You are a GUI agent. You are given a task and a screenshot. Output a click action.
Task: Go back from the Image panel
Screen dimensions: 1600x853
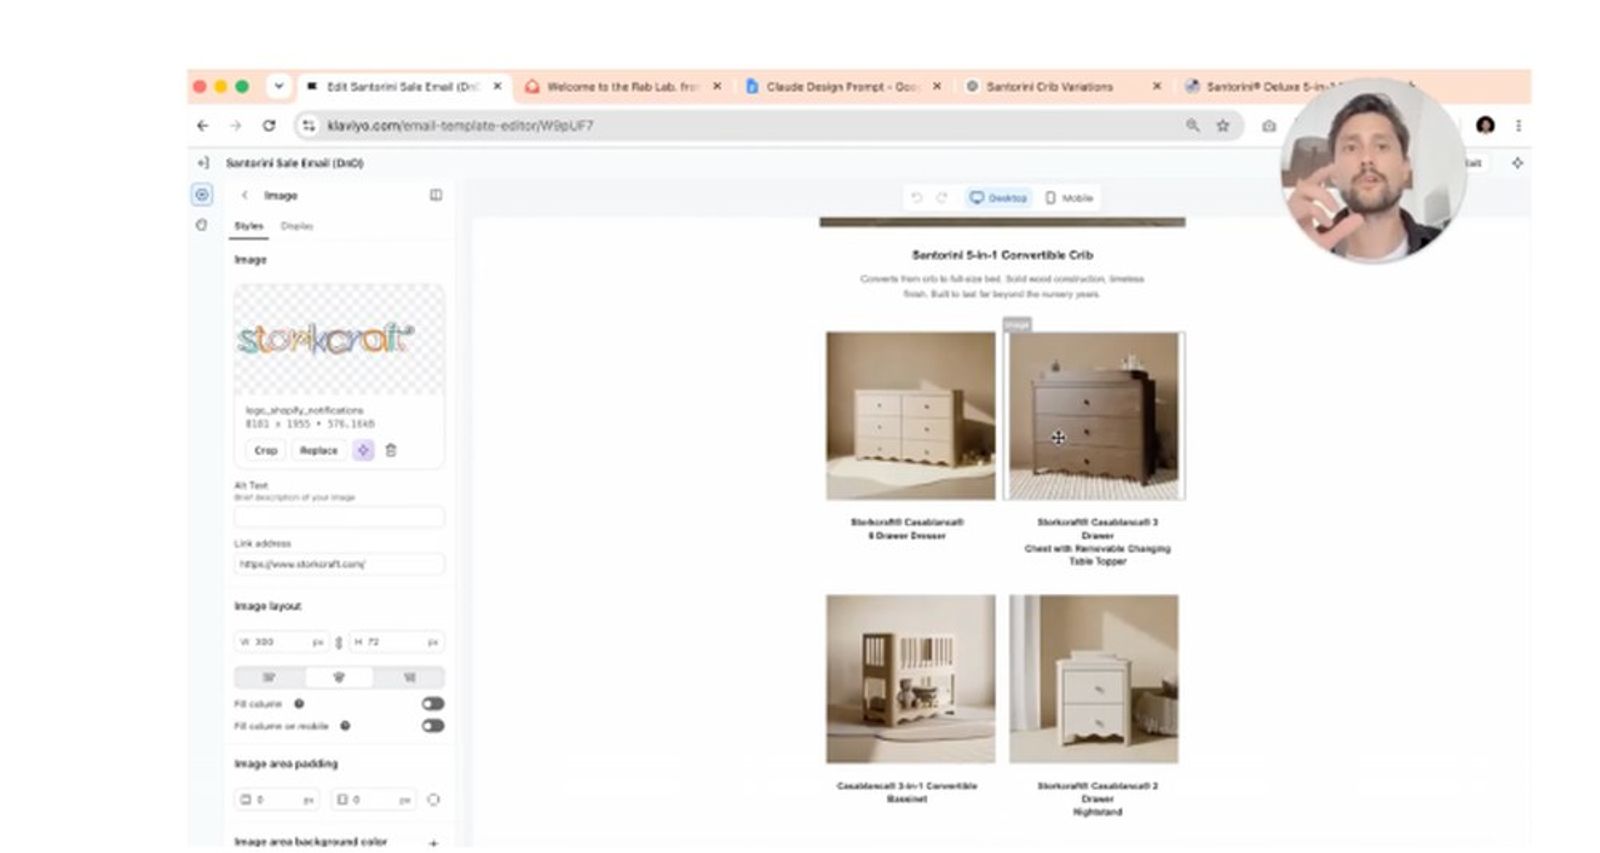pos(244,196)
